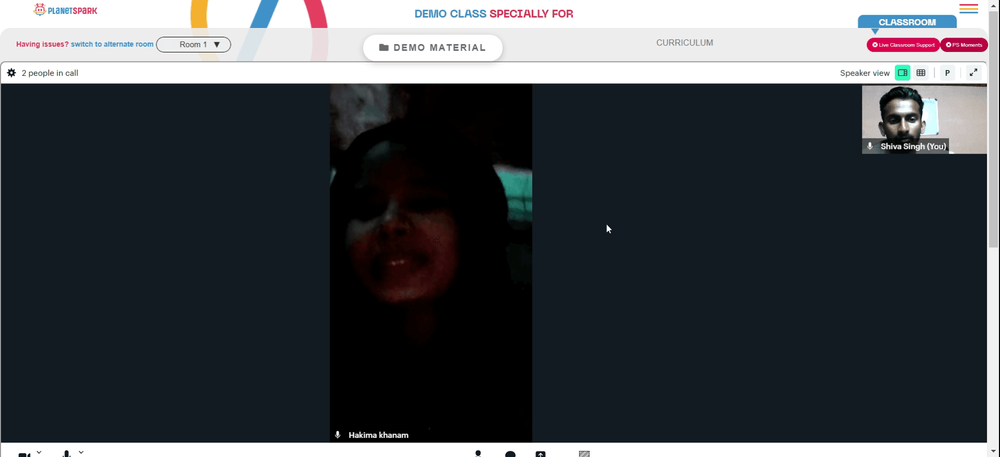
Task: Open the Room 1 dropdown
Action: 193,45
